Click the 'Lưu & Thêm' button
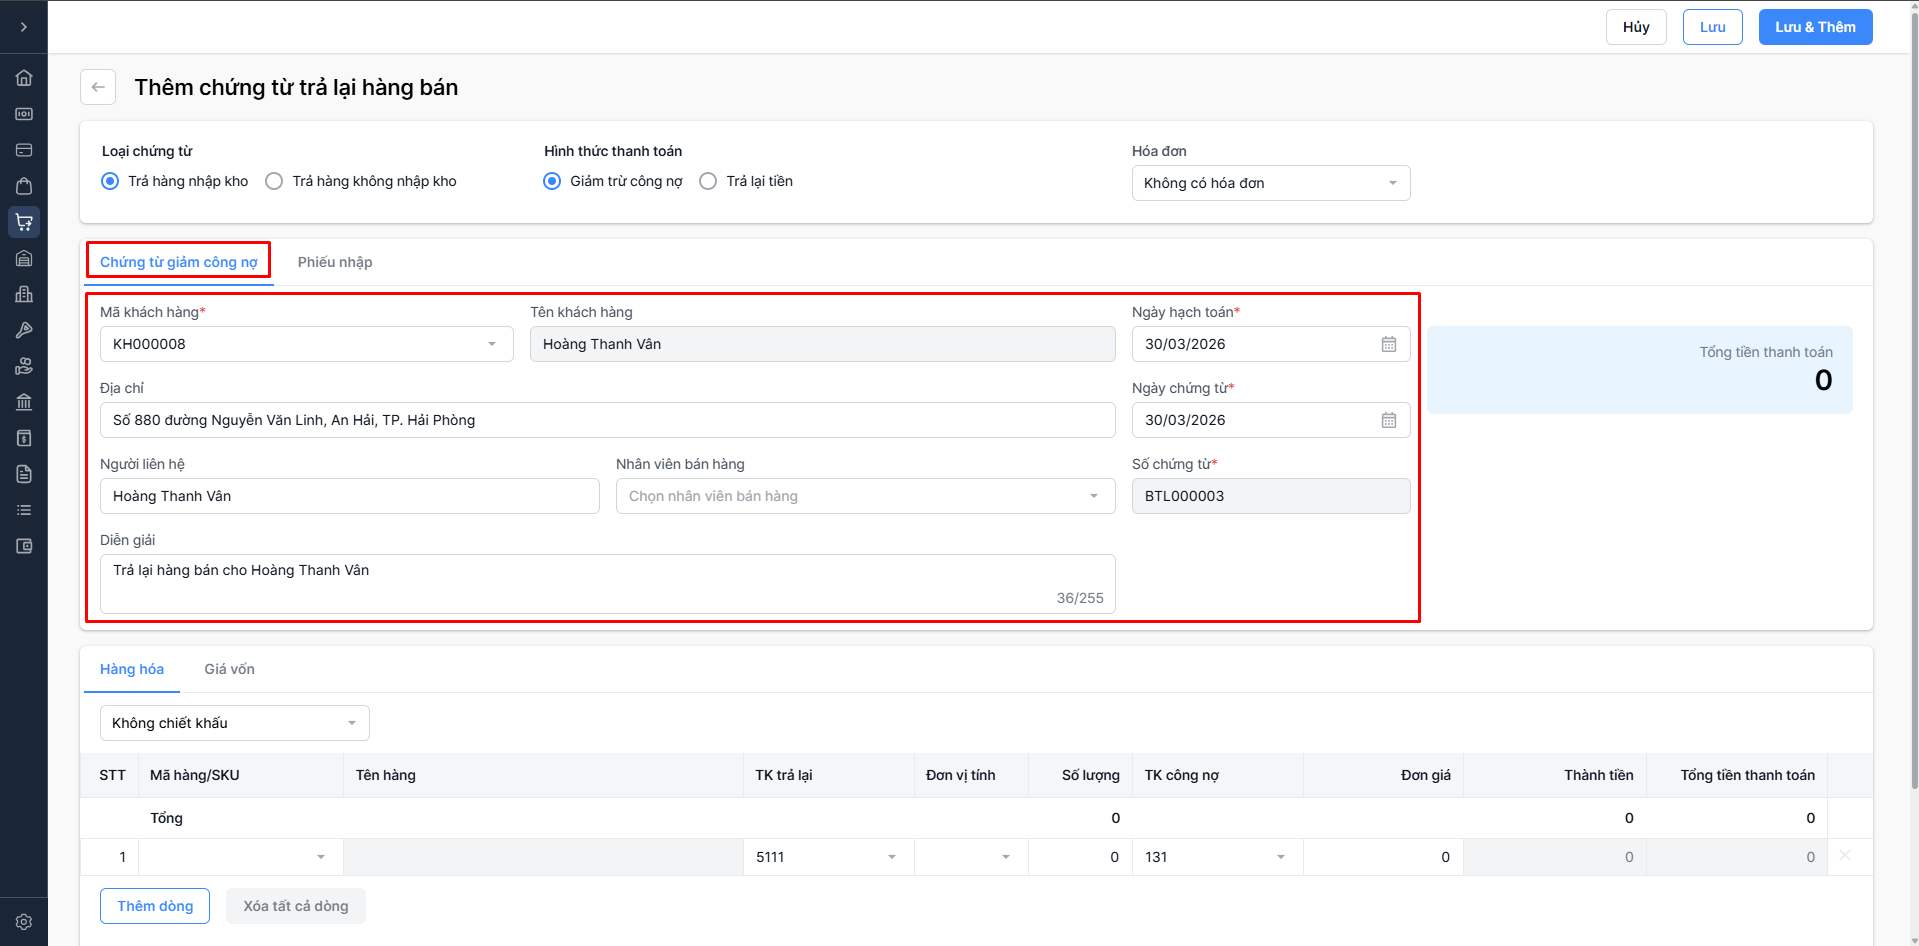 pyautogui.click(x=1814, y=27)
